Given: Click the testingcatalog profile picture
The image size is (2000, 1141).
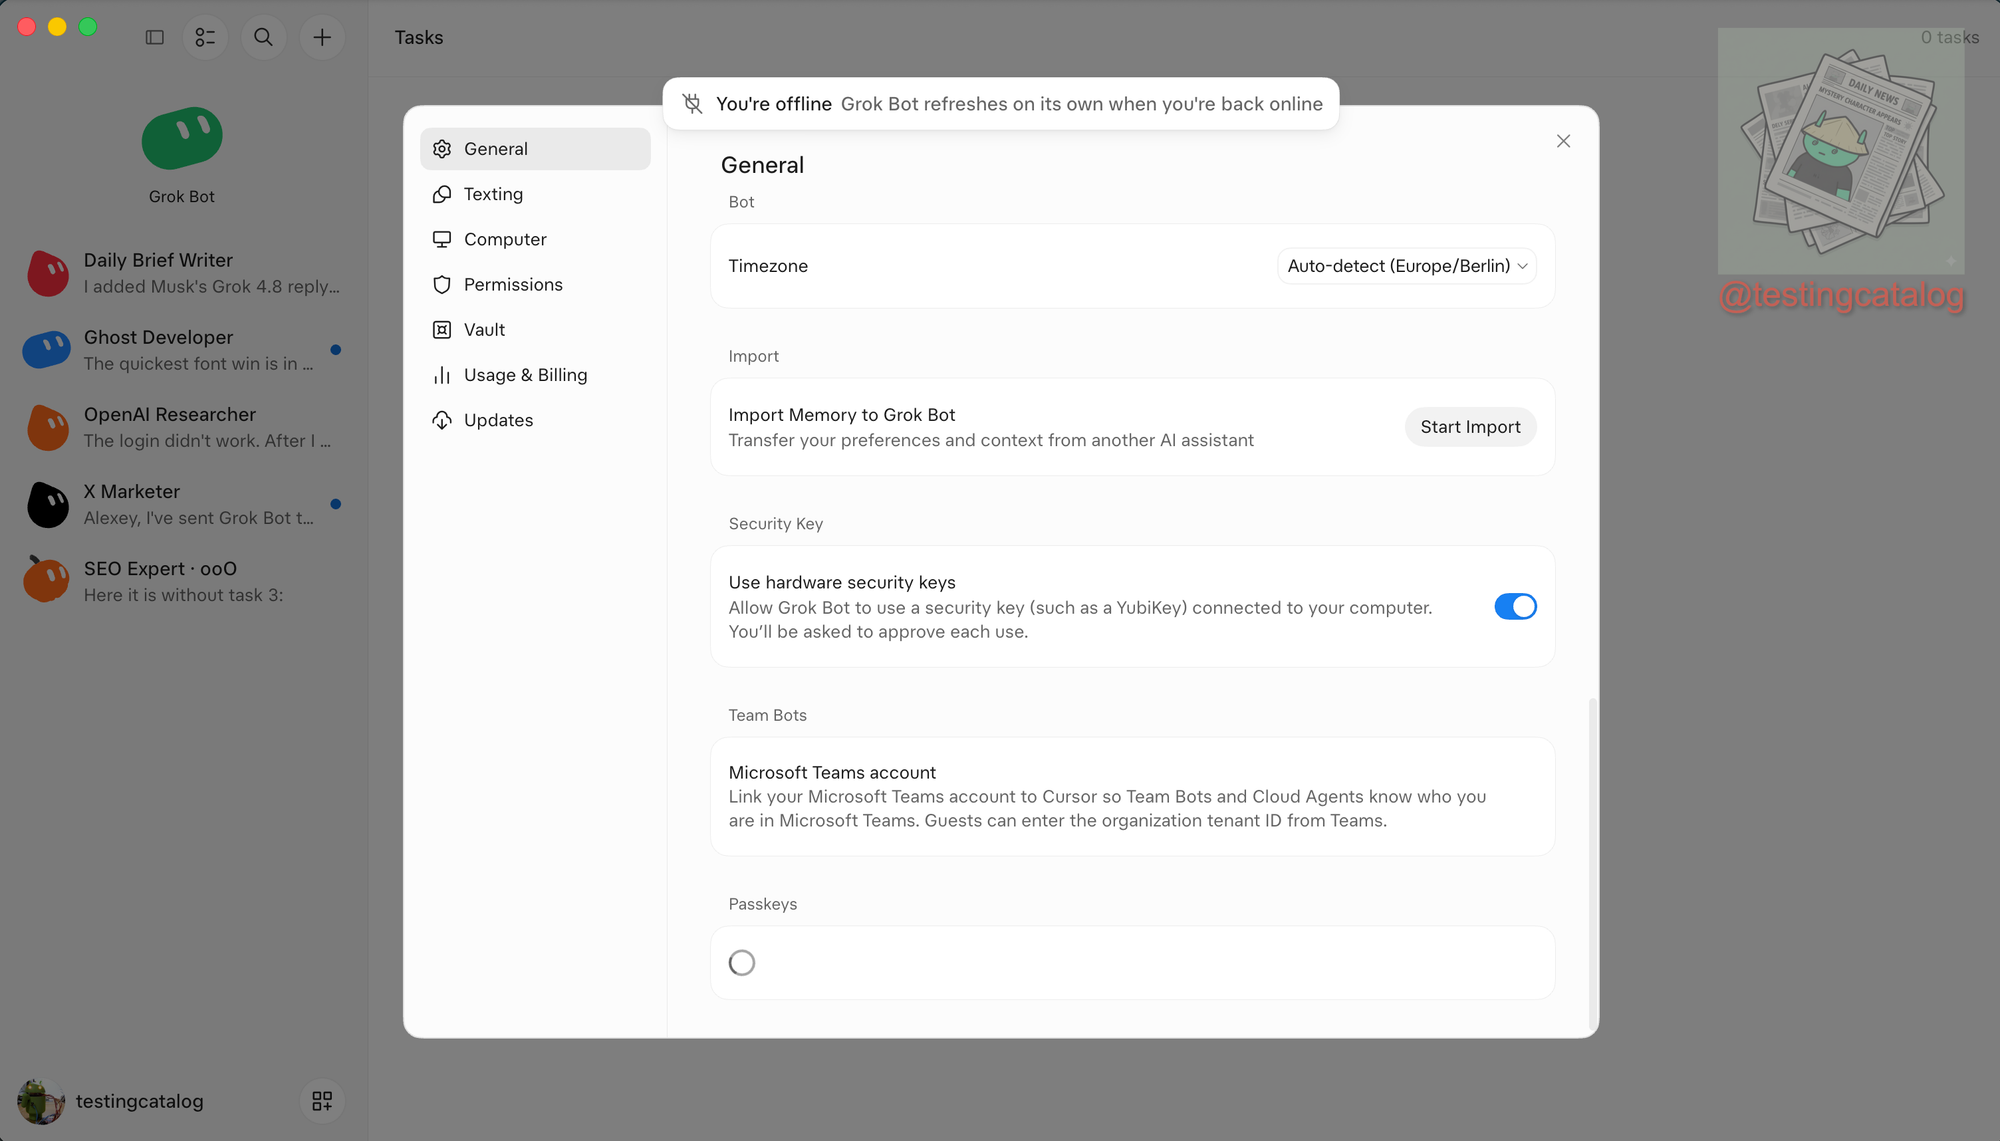Looking at the screenshot, I should click(41, 1101).
